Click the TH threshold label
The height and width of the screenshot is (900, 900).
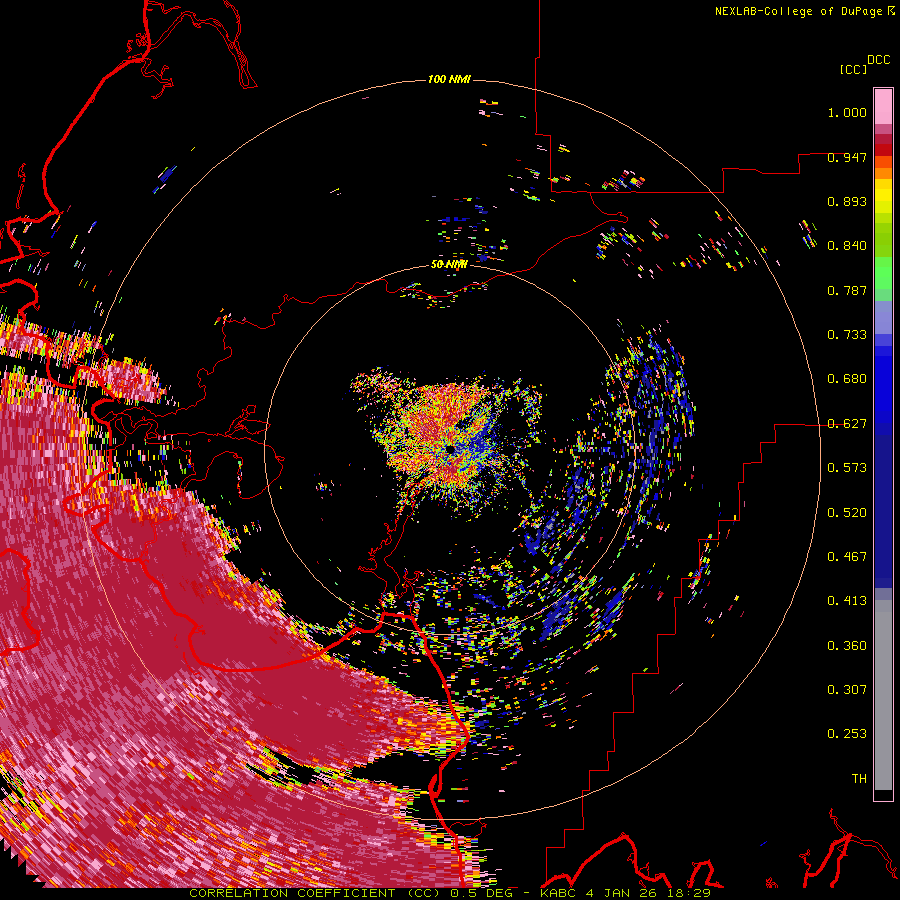point(859,779)
